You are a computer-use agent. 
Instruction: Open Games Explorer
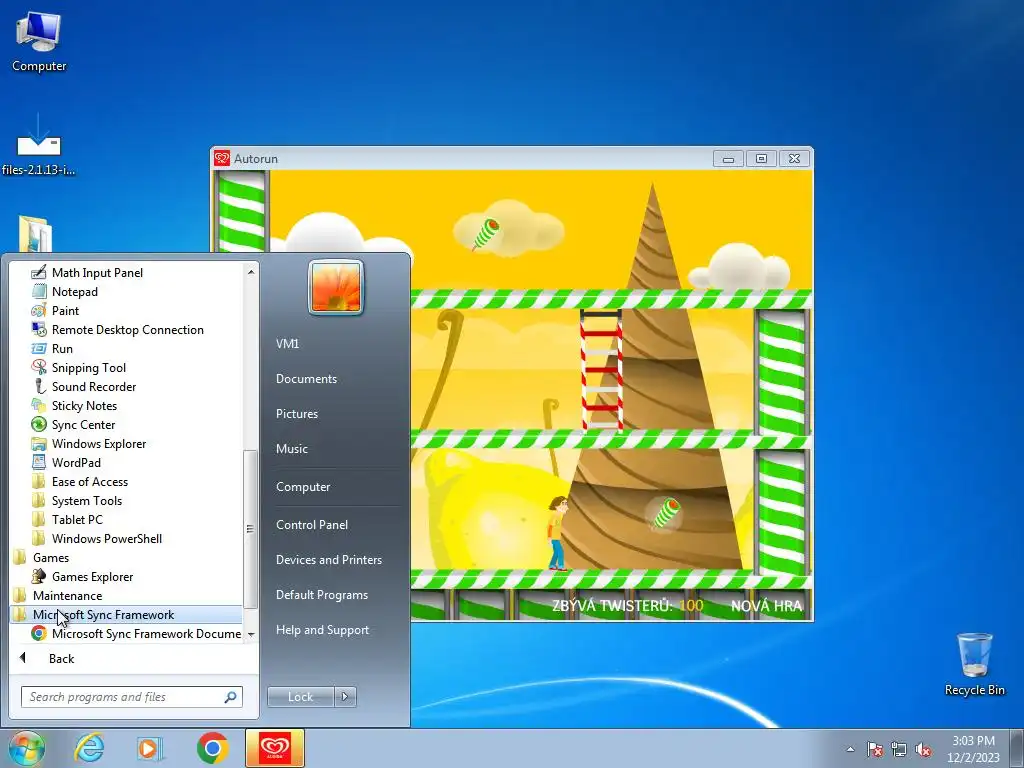[92, 576]
